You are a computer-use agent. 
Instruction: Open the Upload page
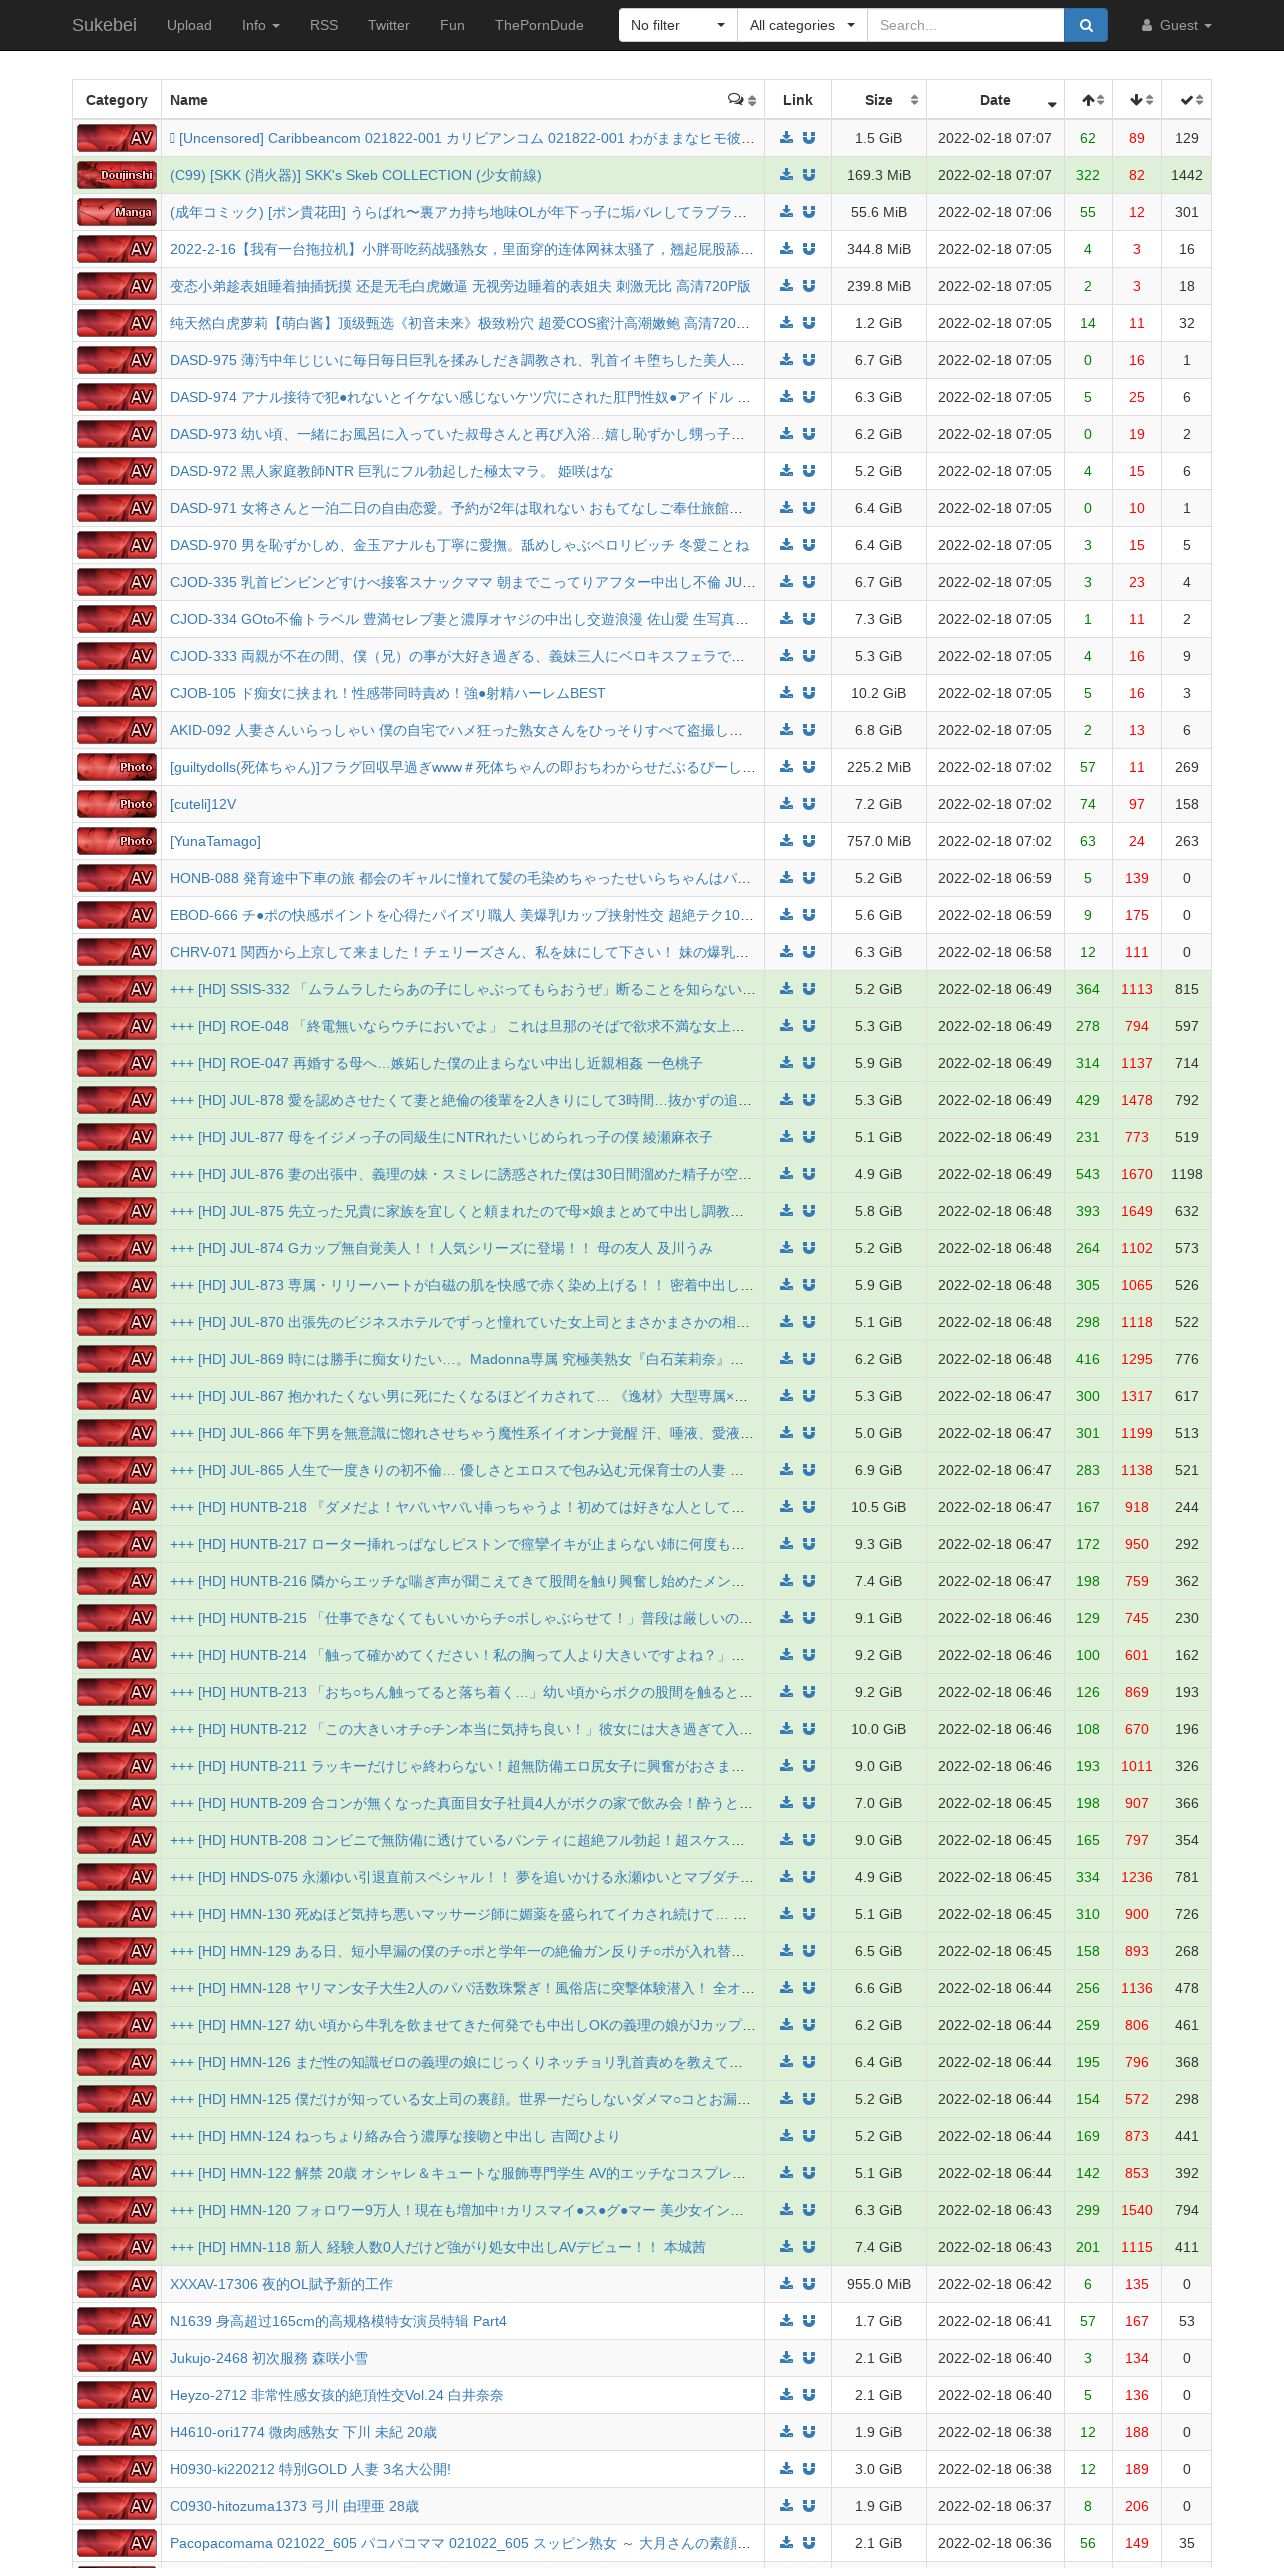point(189,25)
